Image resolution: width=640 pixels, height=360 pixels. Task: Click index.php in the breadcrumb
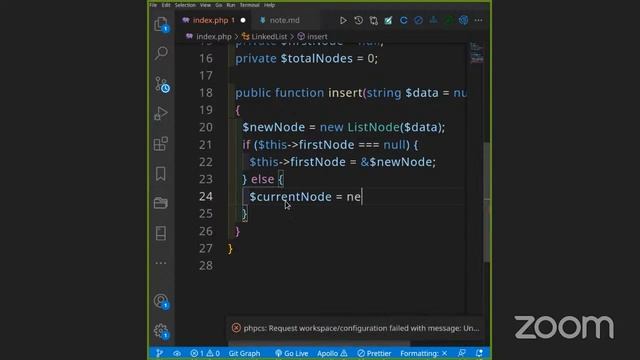(213, 36)
